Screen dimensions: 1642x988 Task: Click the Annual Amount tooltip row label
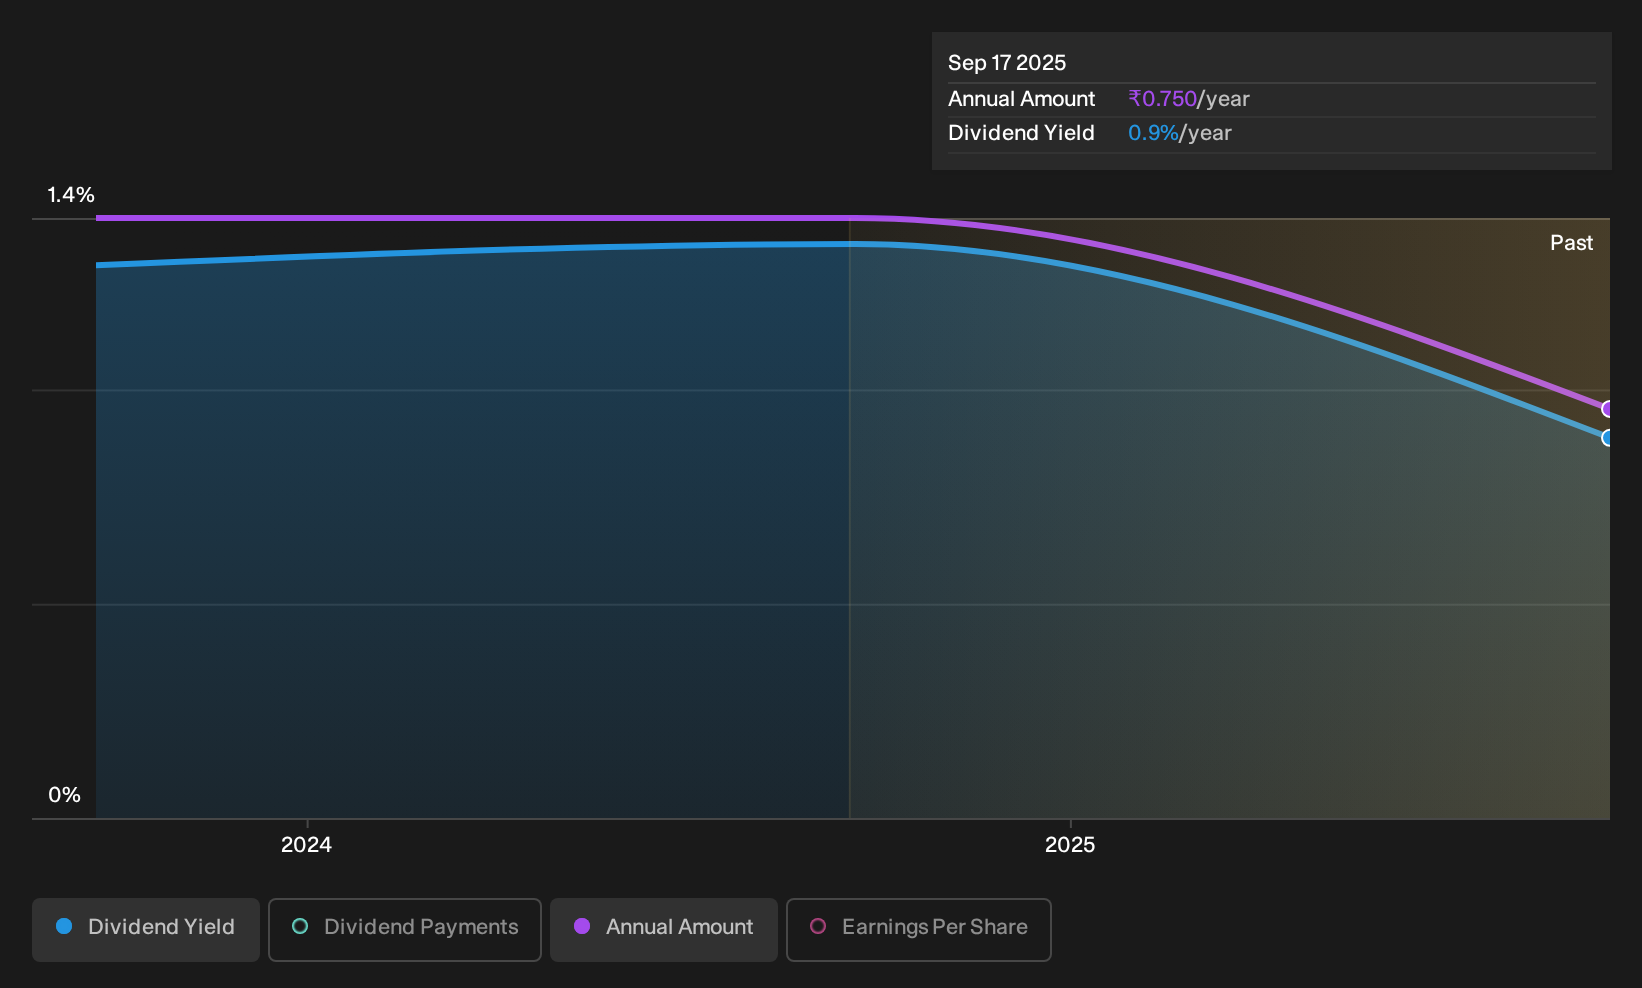coord(1021,99)
